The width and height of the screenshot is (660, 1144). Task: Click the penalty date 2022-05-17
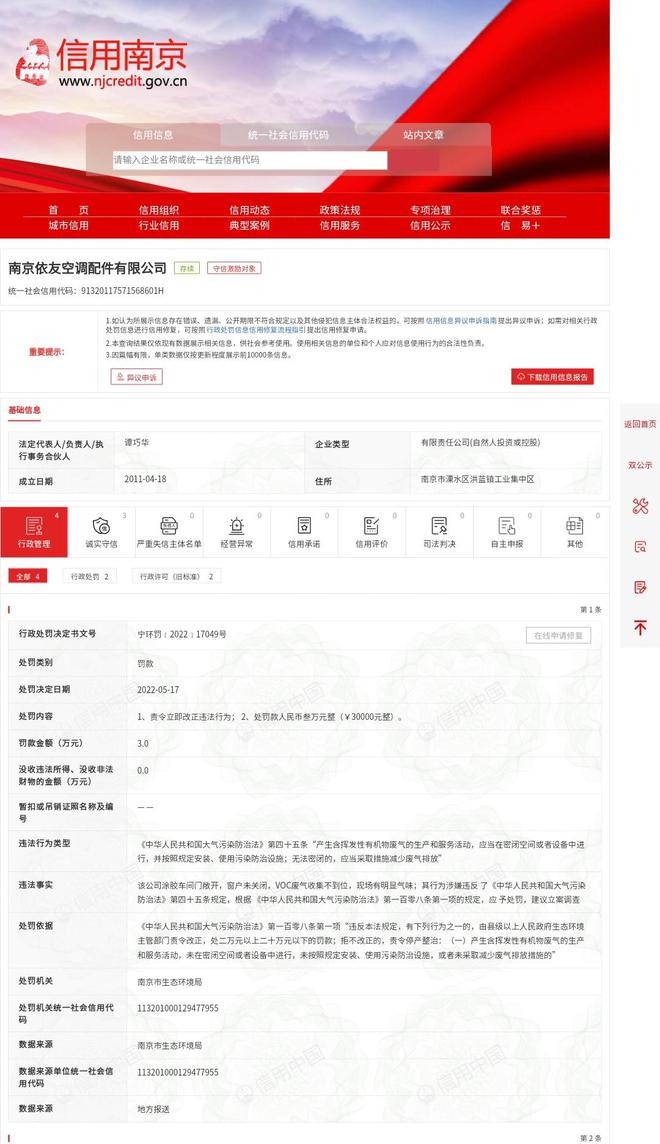click(x=158, y=689)
